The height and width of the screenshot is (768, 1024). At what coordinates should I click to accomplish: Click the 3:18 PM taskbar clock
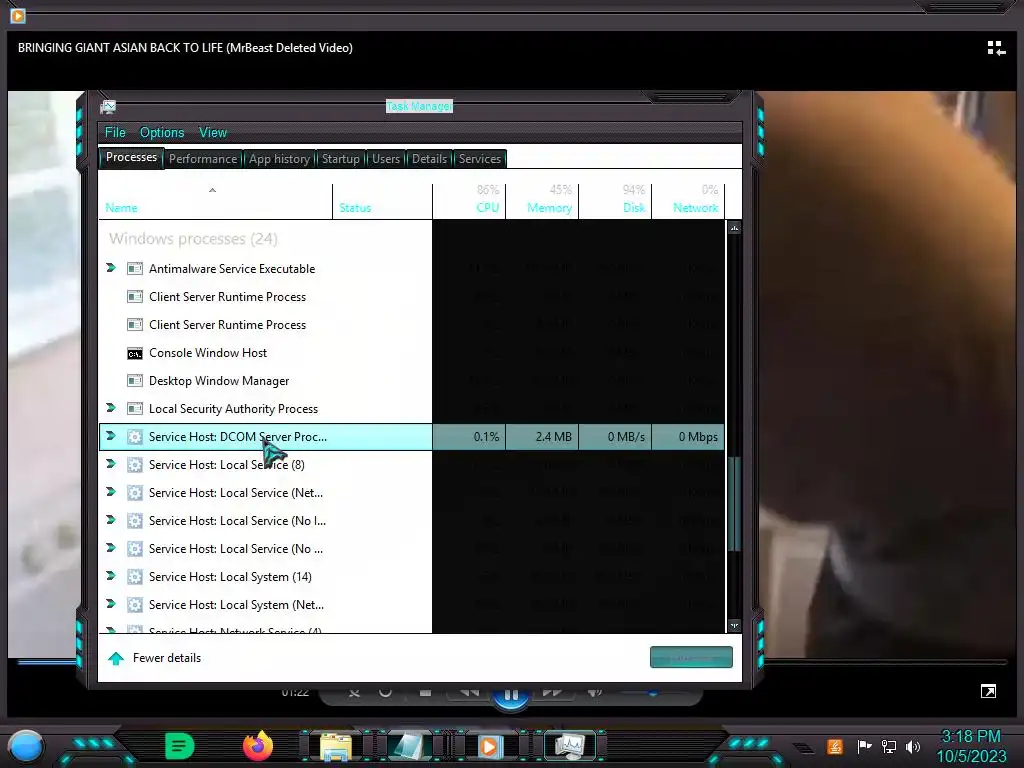[970, 737]
